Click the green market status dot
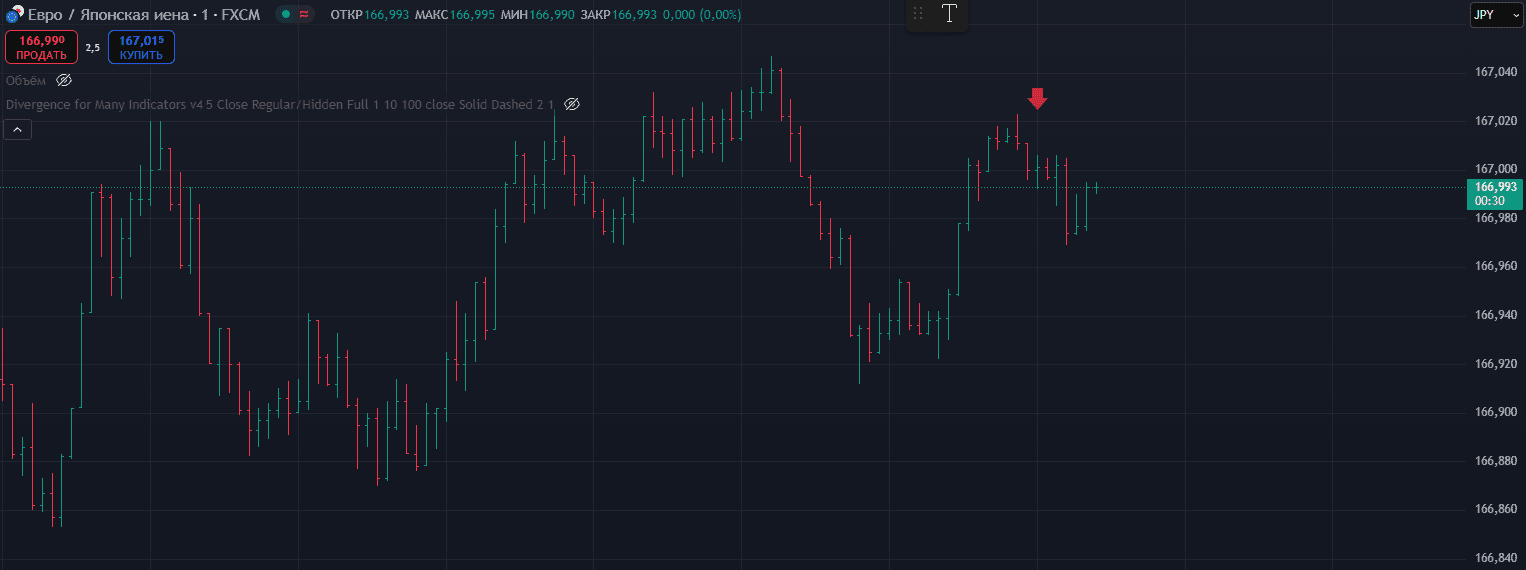Screen dimensions: 1526x570 pyautogui.click(x=285, y=15)
